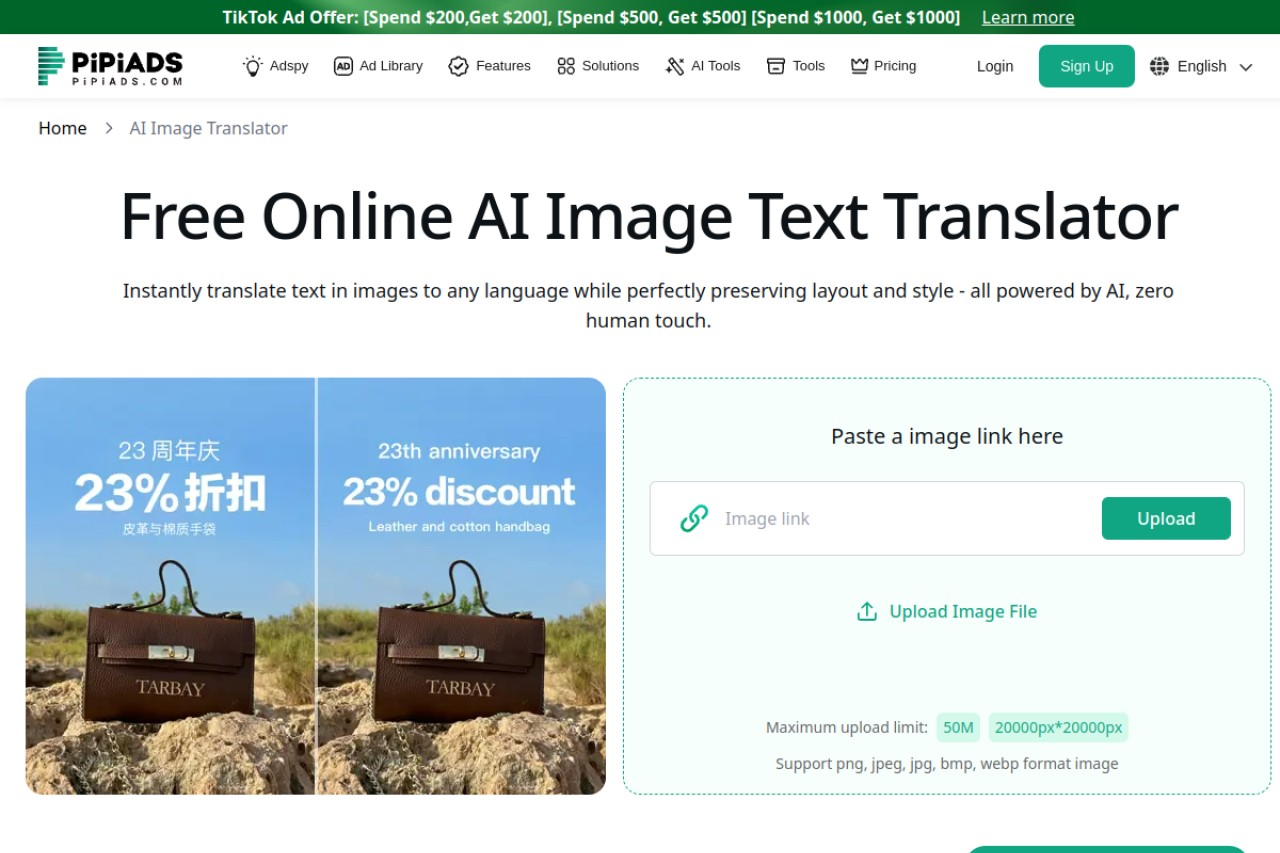Click the Tools archive box icon
This screenshot has width=1280, height=853.
pos(776,66)
